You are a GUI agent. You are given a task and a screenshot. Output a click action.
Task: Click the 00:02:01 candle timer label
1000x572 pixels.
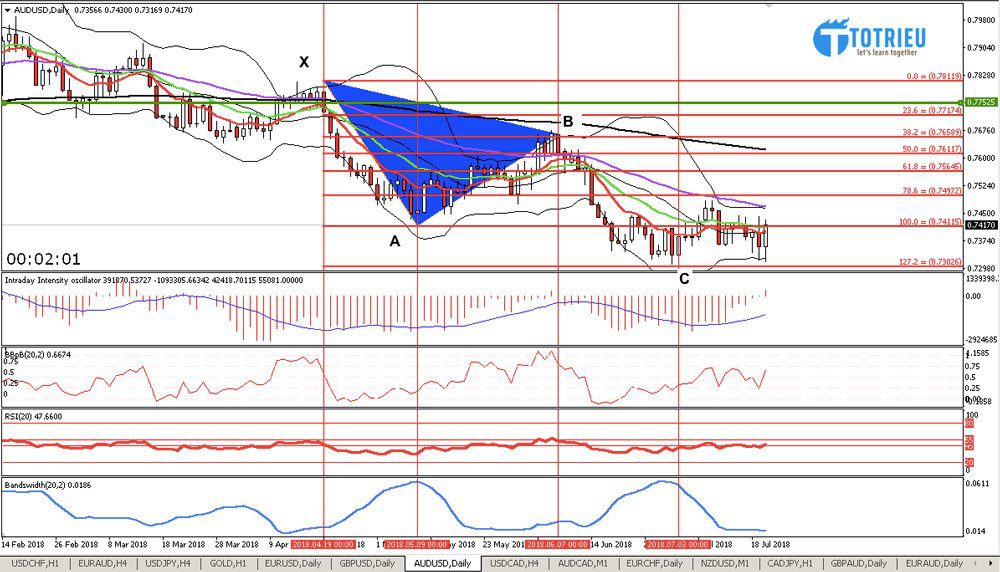[x=43, y=259]
